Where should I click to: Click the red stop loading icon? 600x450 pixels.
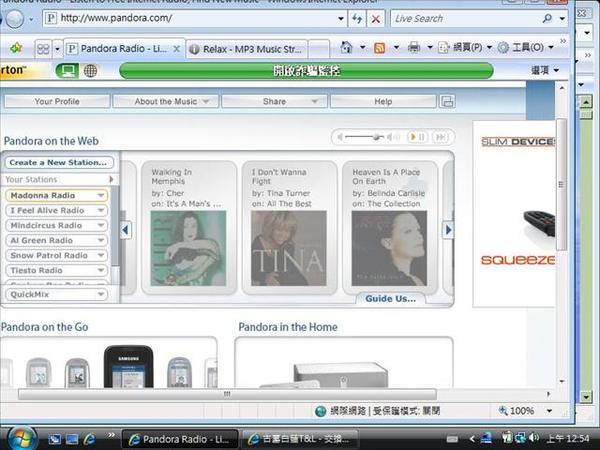(376, 19)
